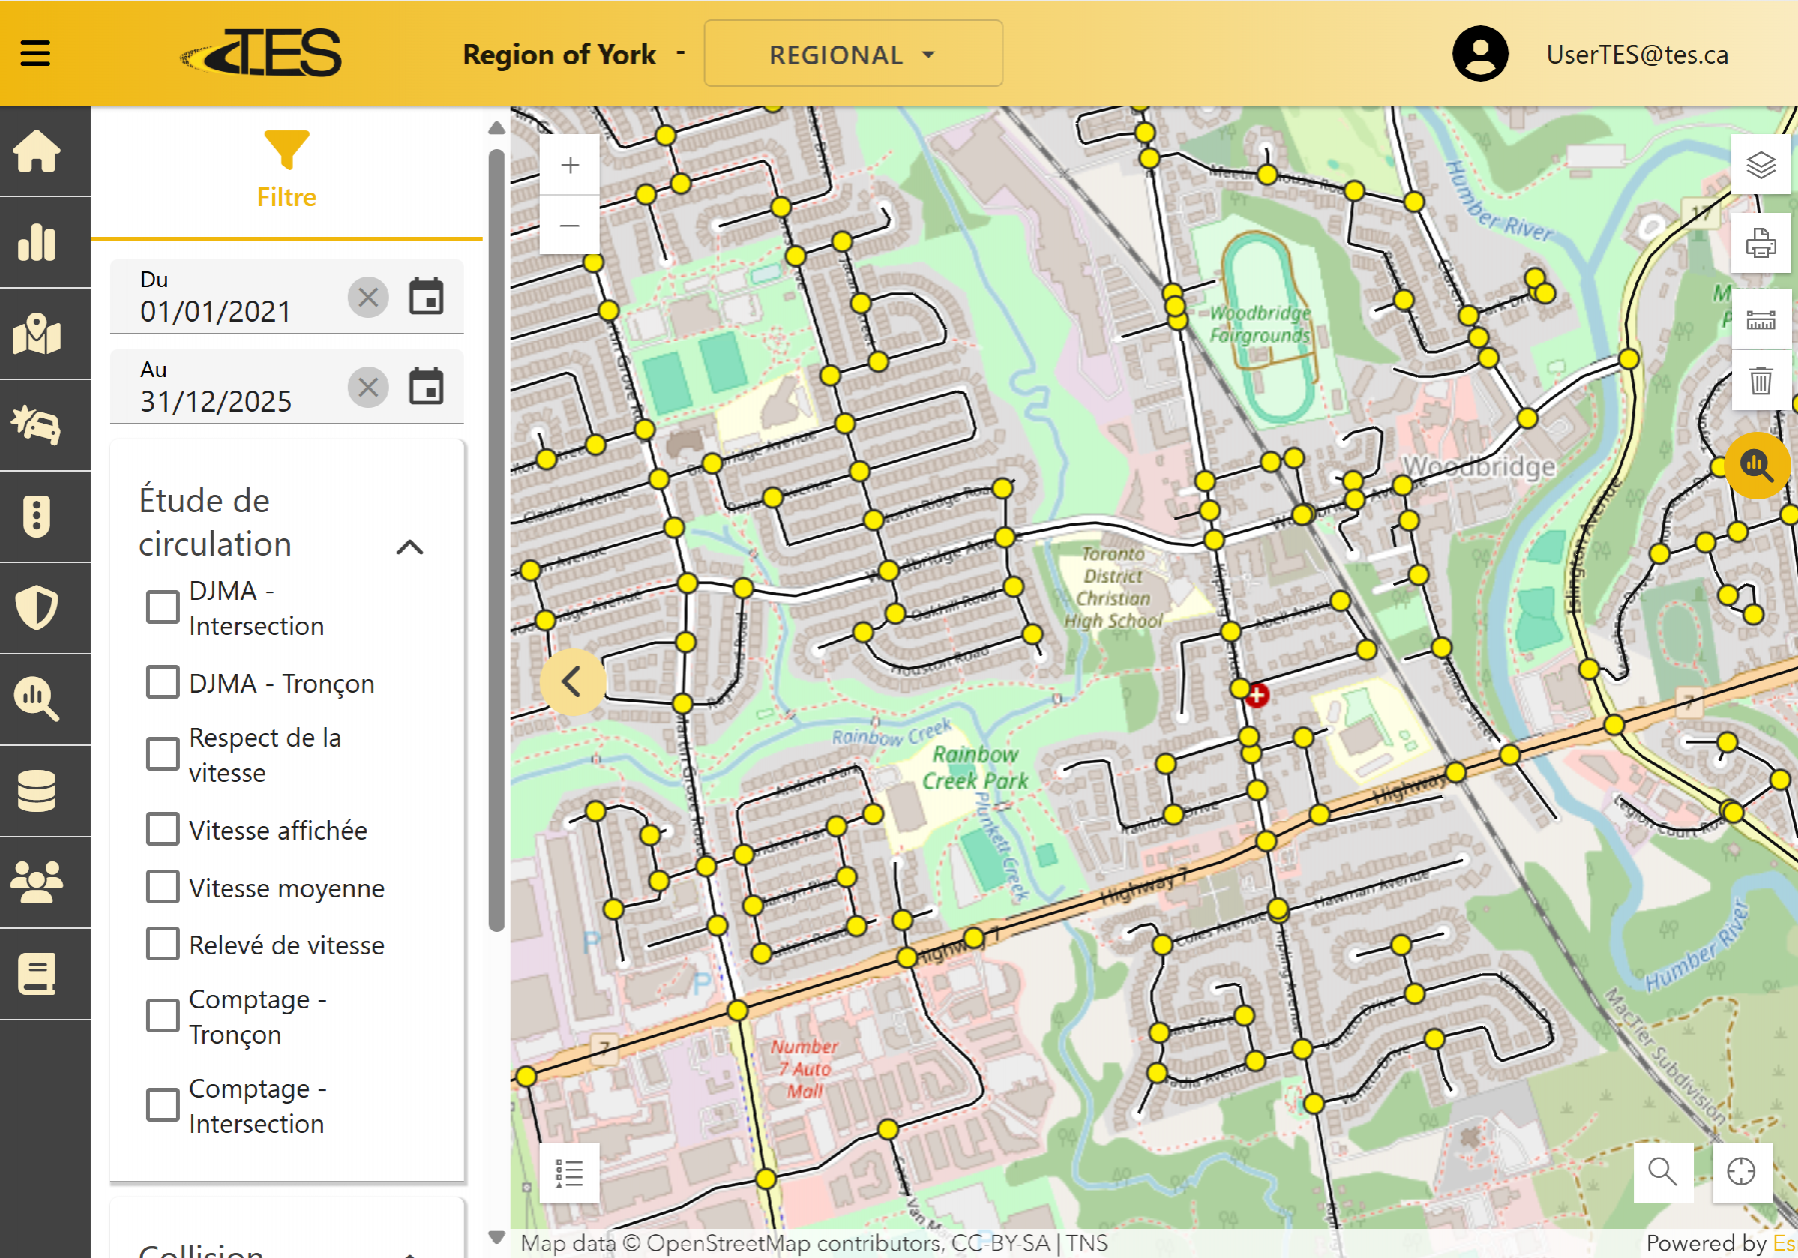
Task: Open the map layers tool
Action: [x=1761, y=164]
